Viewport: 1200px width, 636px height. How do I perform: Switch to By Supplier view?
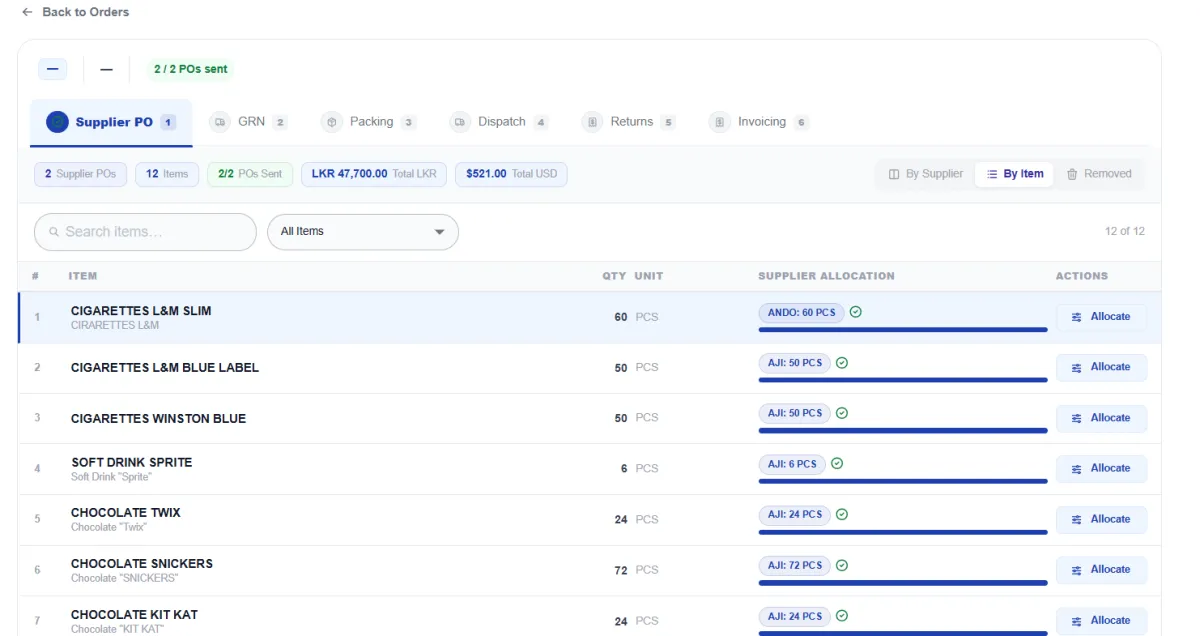tap(925, 174)
